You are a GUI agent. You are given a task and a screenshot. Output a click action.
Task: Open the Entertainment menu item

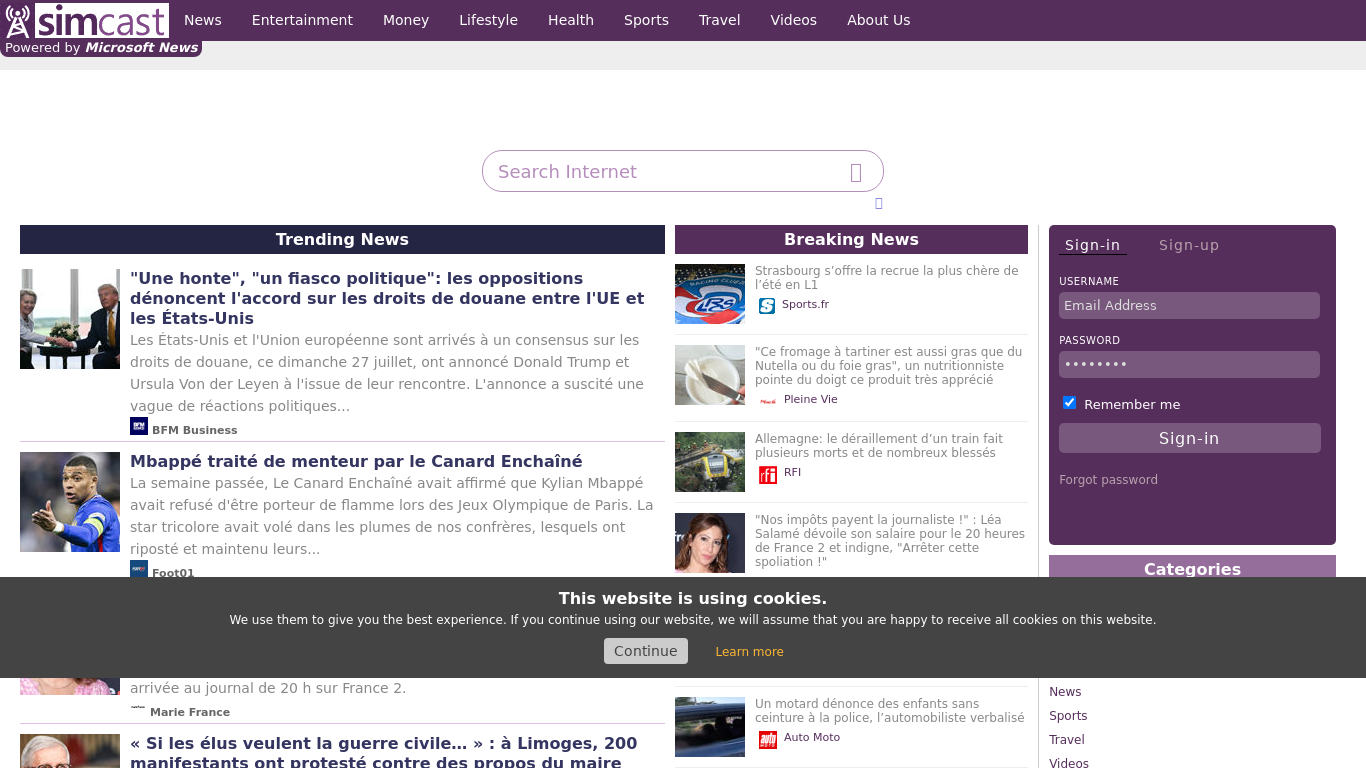pyautogui.click(x=302, y=20)
